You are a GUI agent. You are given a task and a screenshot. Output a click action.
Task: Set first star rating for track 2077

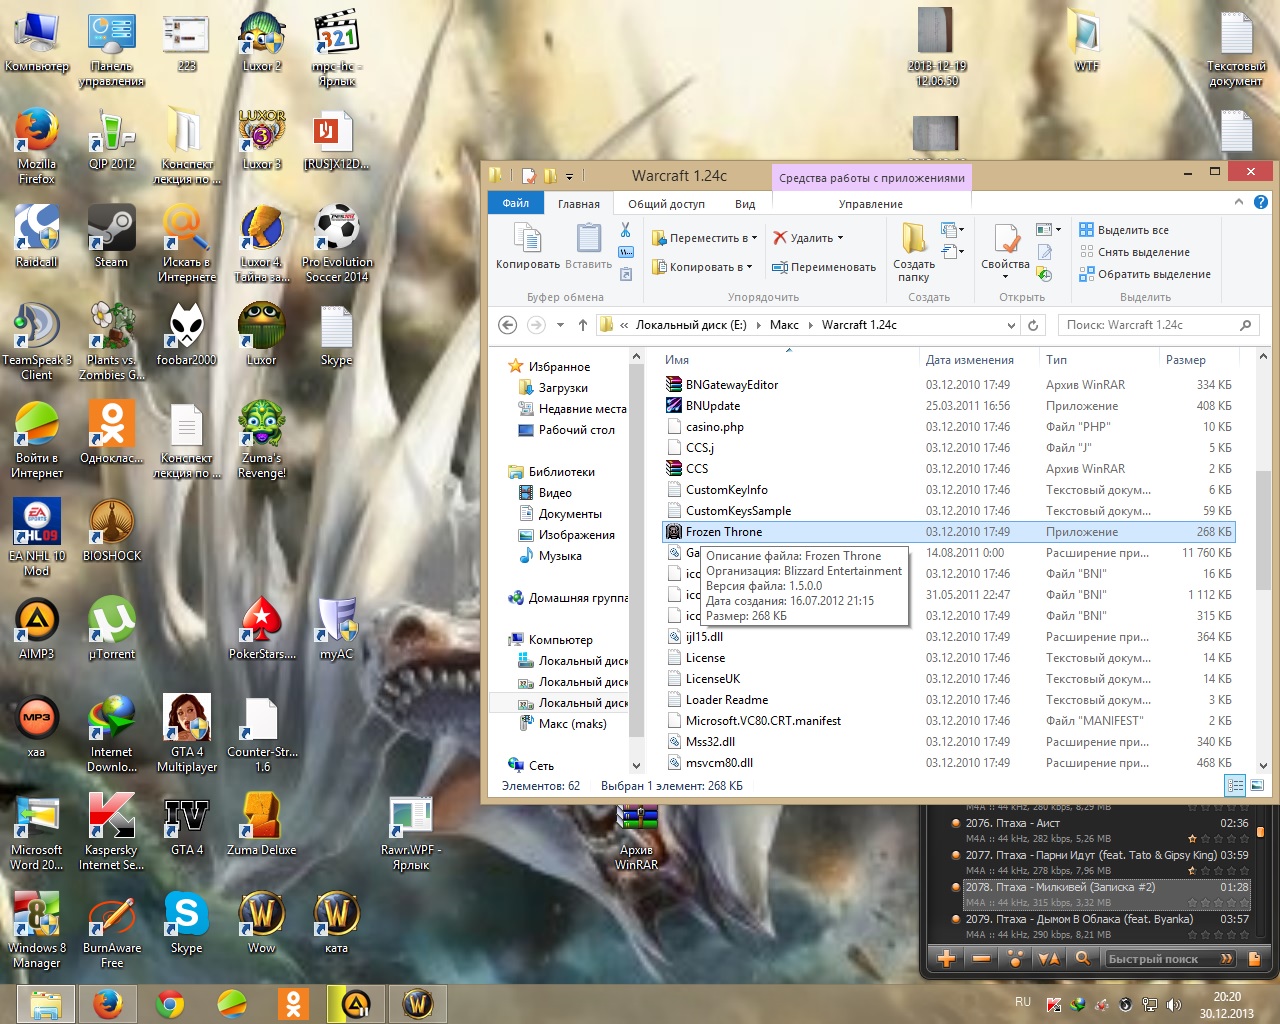click(1192, 870)
